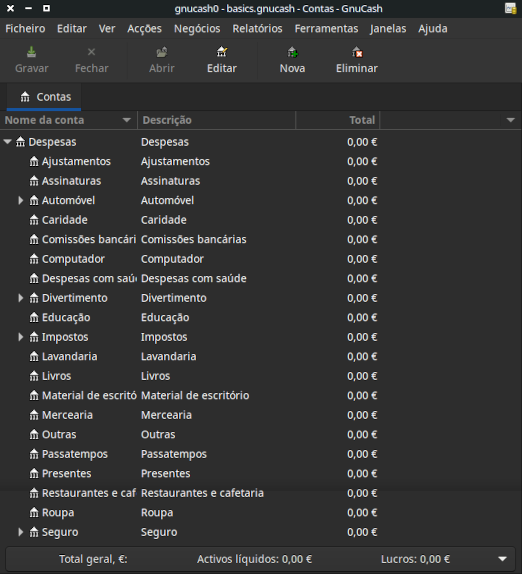
Task: Open the Acções menu
Action: (x=144, y=29)
